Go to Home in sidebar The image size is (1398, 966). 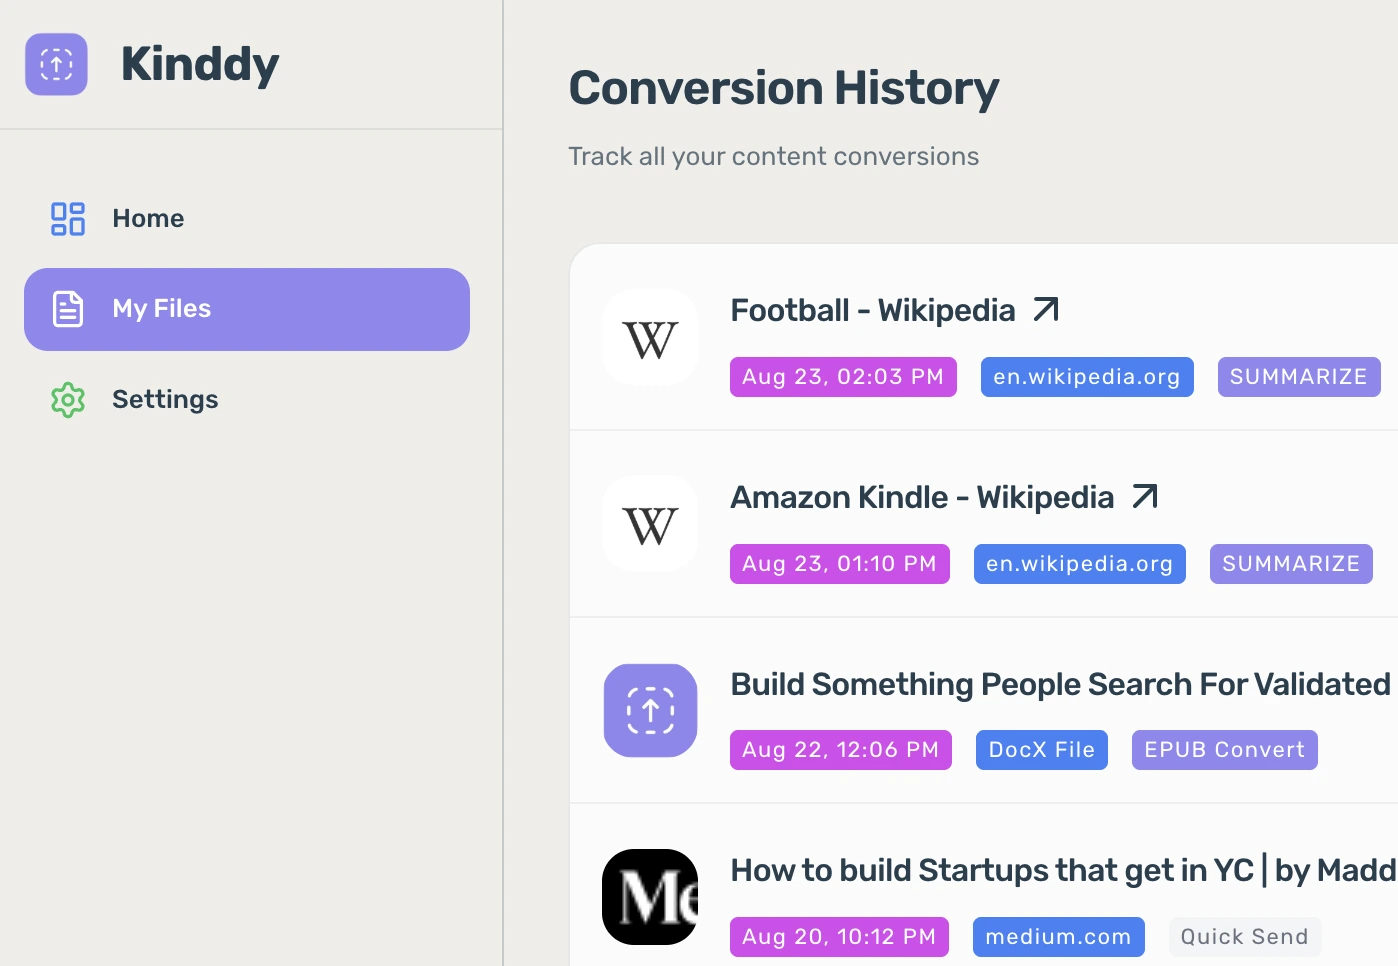click(148, 219)
